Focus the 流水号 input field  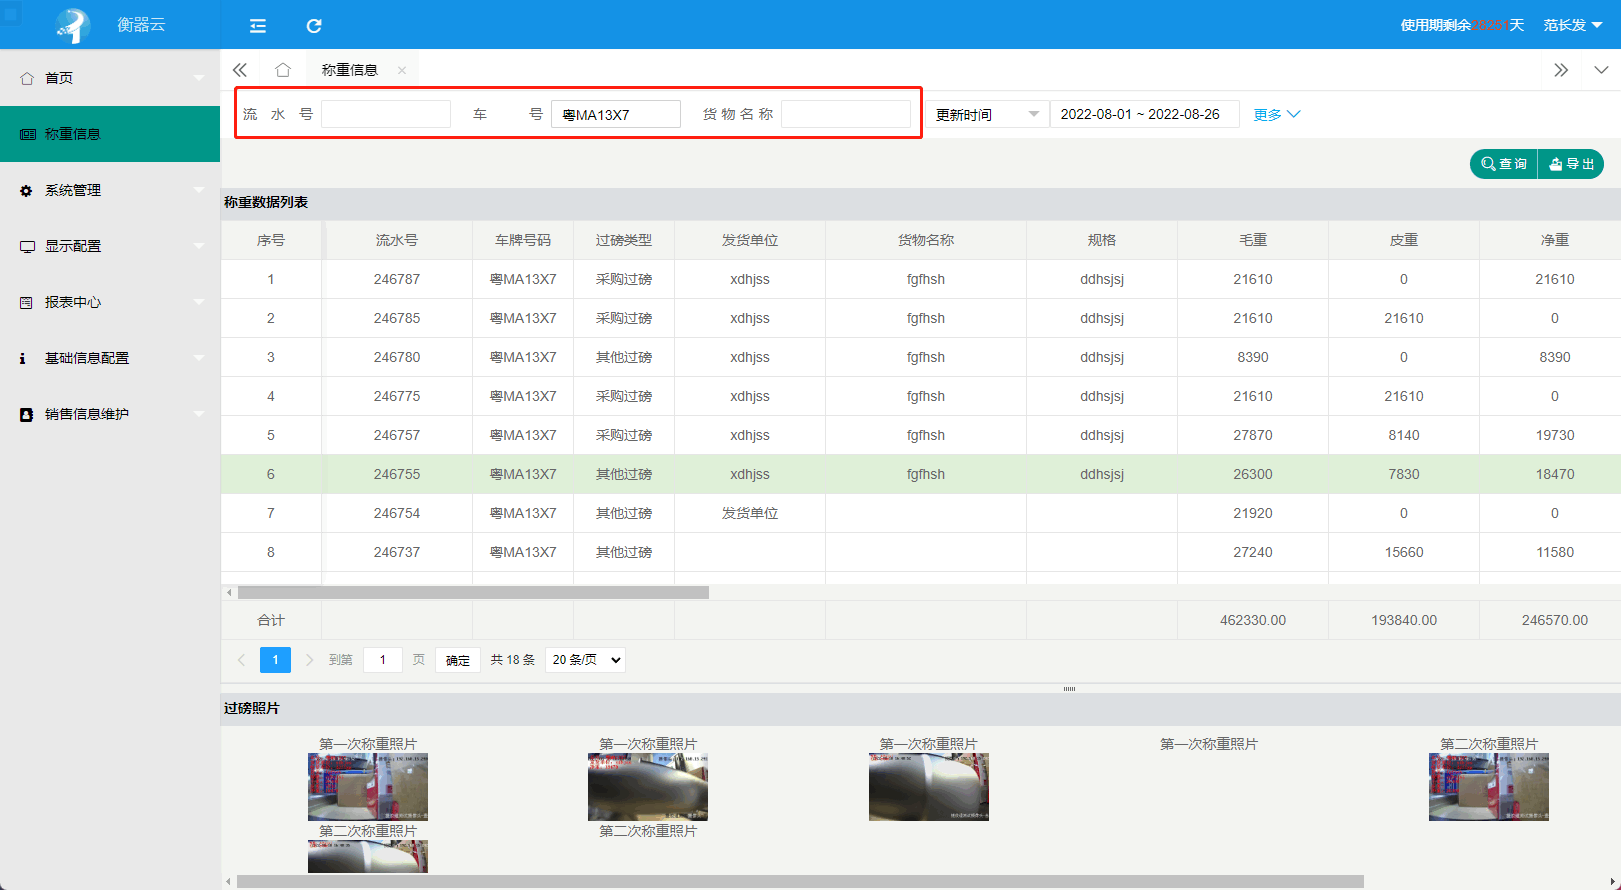386,114
